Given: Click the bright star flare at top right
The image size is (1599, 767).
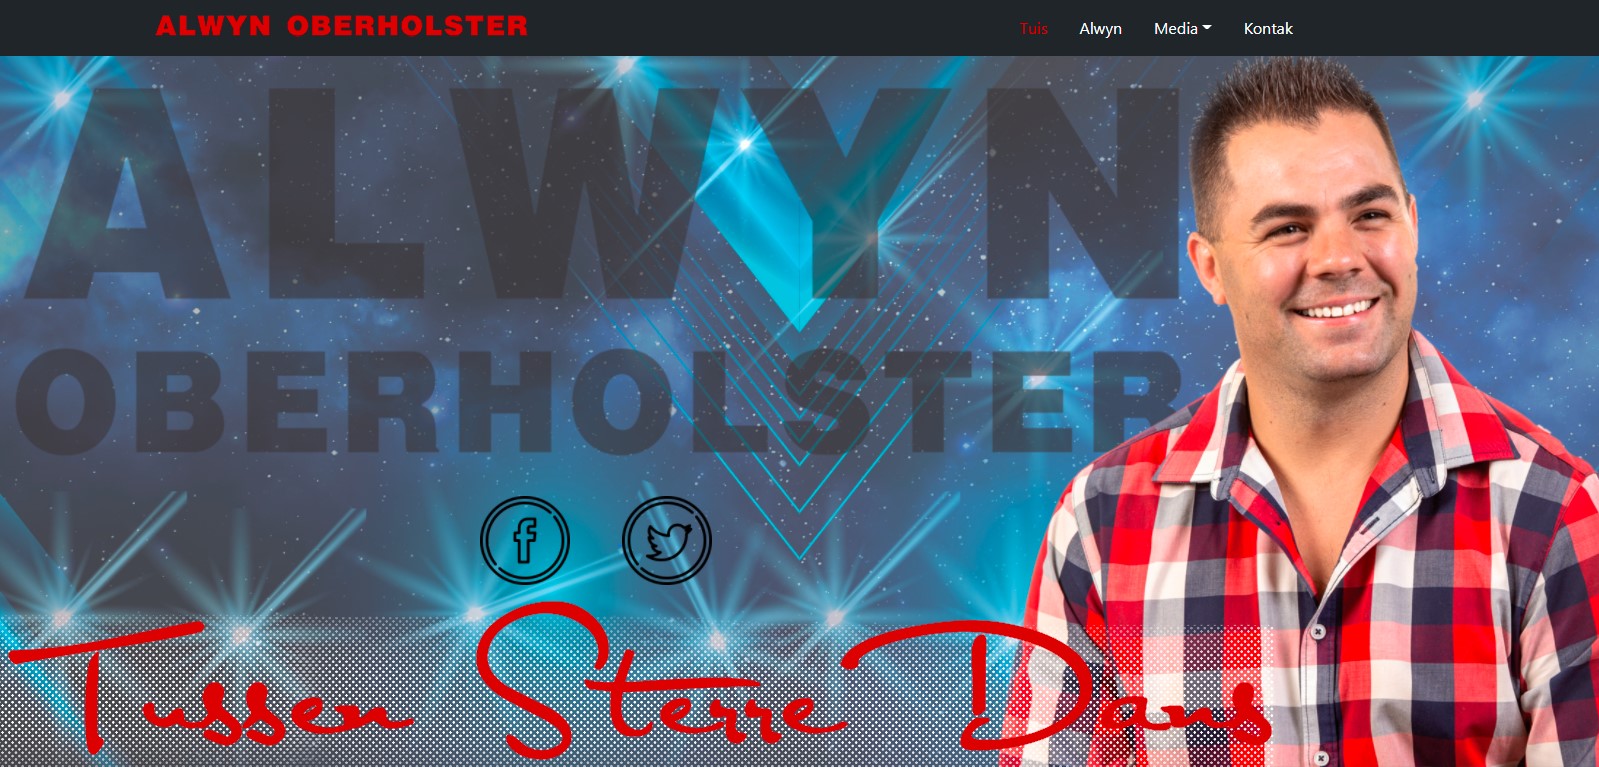Looking at the screenshot, I should pyautogui.click(x=1475, y=98).
